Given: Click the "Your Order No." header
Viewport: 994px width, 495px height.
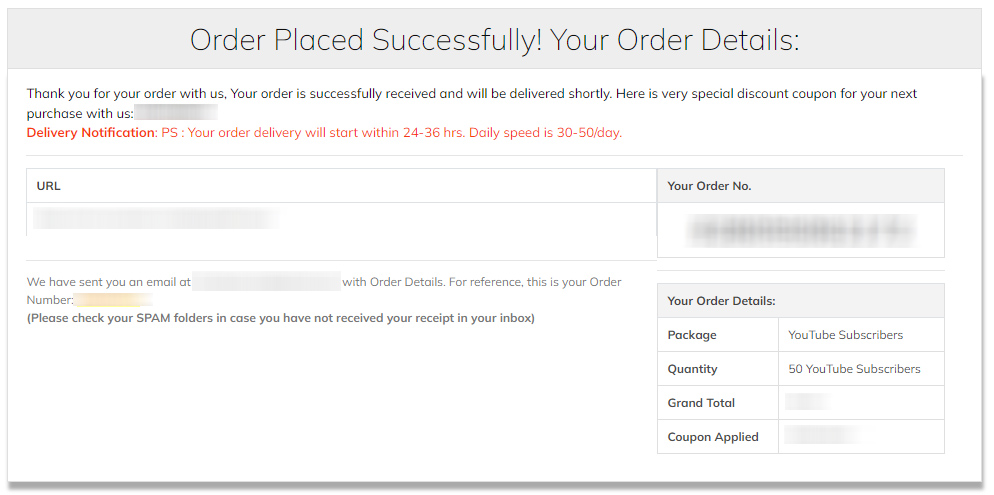Looking at the screenshot, I should [709, 186].
